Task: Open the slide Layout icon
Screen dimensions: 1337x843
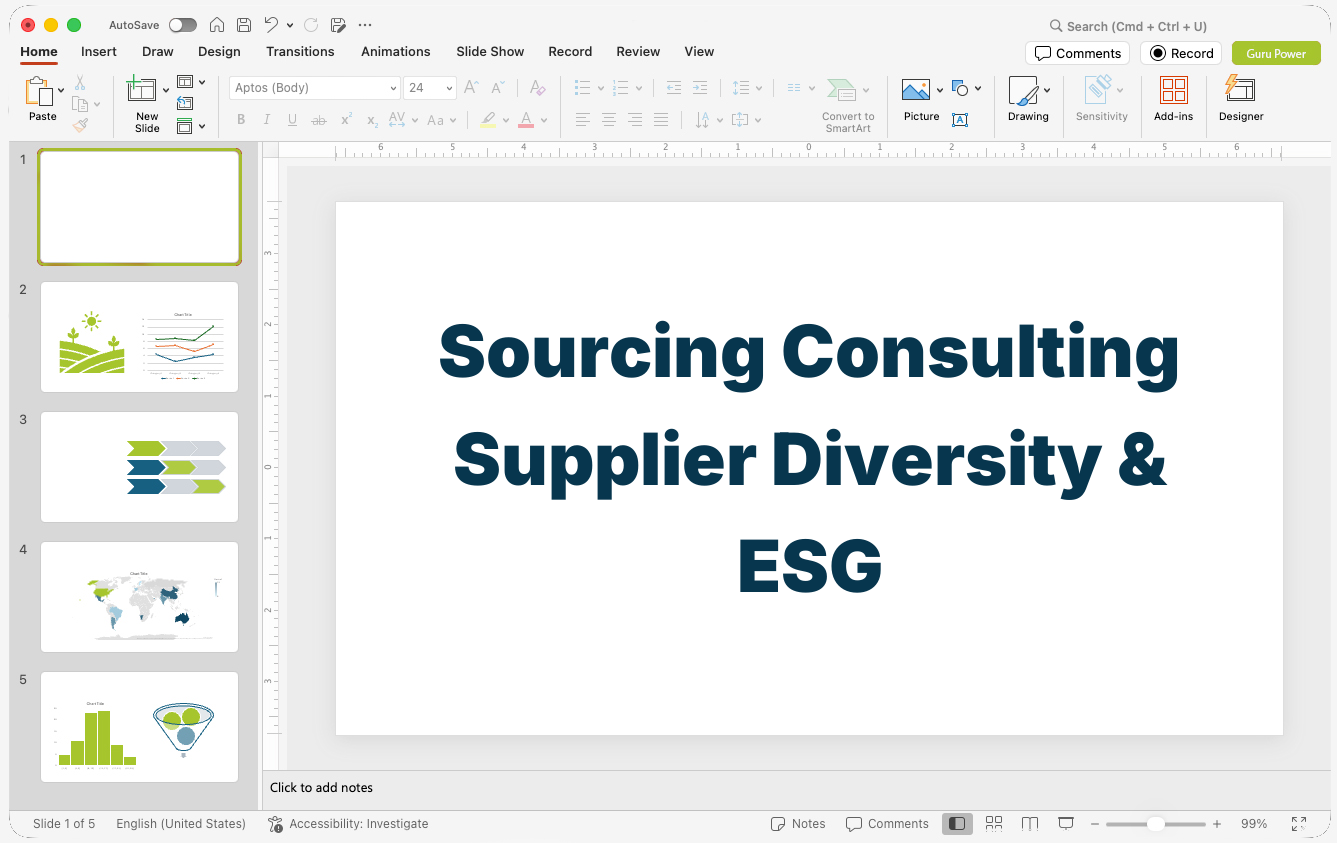Action: click(185, 82)
